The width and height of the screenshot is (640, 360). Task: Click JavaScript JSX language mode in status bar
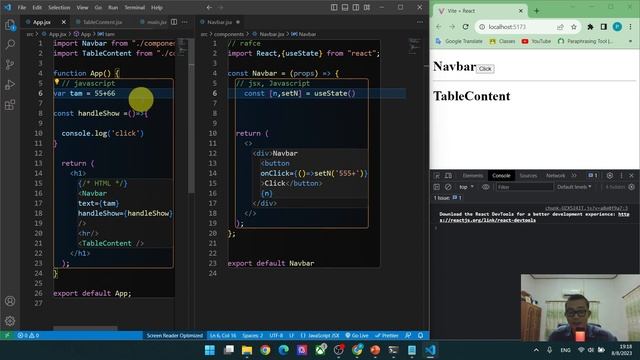pos(320,336)
